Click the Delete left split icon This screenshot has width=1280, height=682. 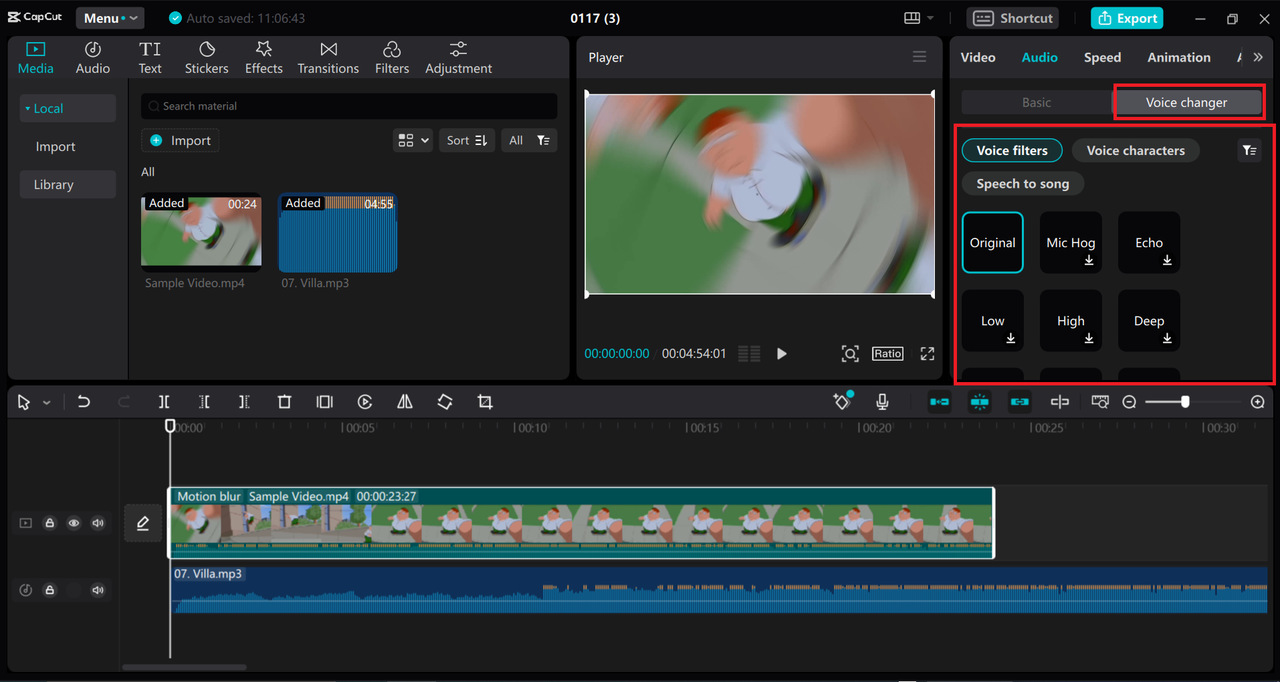204,402
